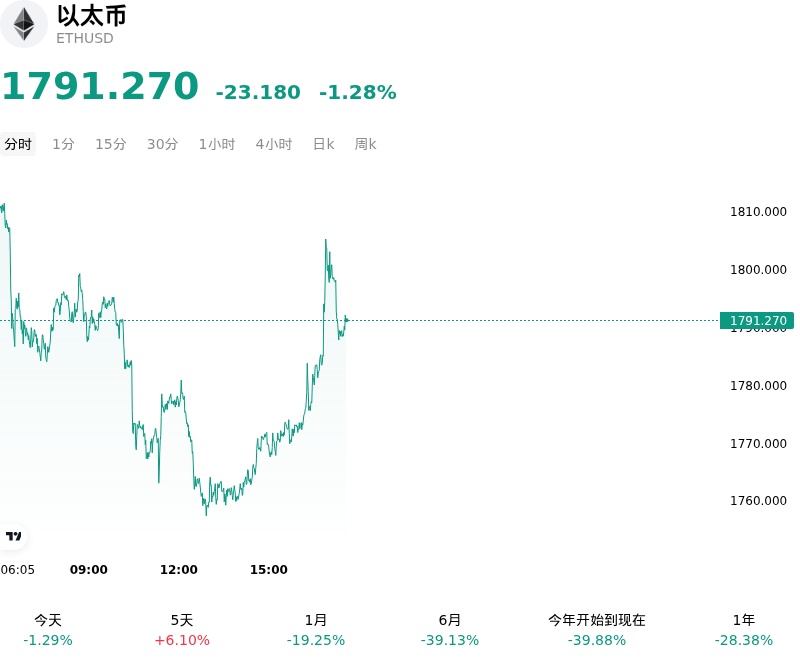The height and width of the screenshot is (660, 800).
Task: Select the 5天 performance range
Action: point(182,630)
